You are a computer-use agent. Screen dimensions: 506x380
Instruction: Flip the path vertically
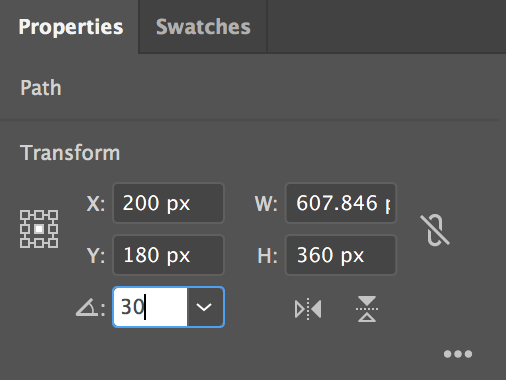click(x=367, y=309)
